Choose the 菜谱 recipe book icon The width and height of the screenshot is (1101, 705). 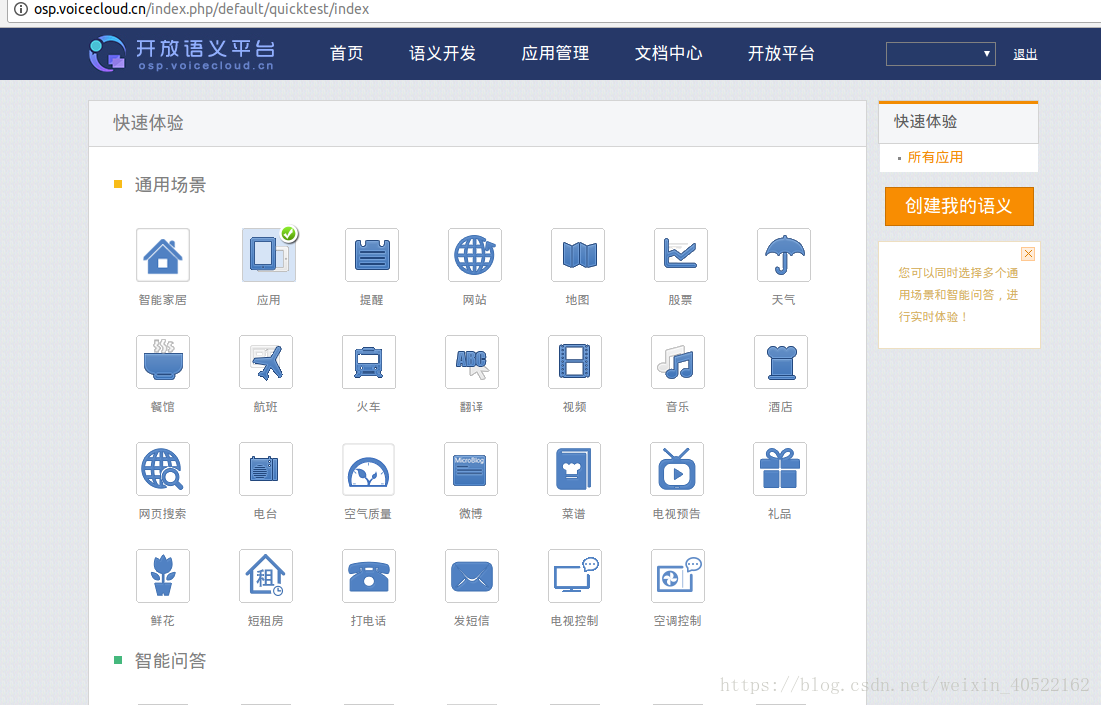coord(574,469)
